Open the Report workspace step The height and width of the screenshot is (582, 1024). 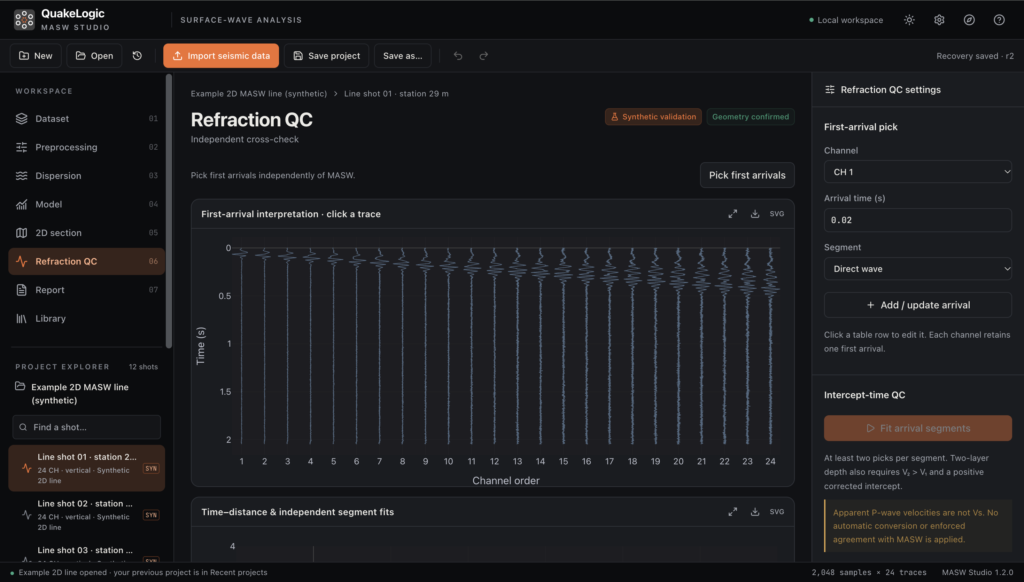87,290
